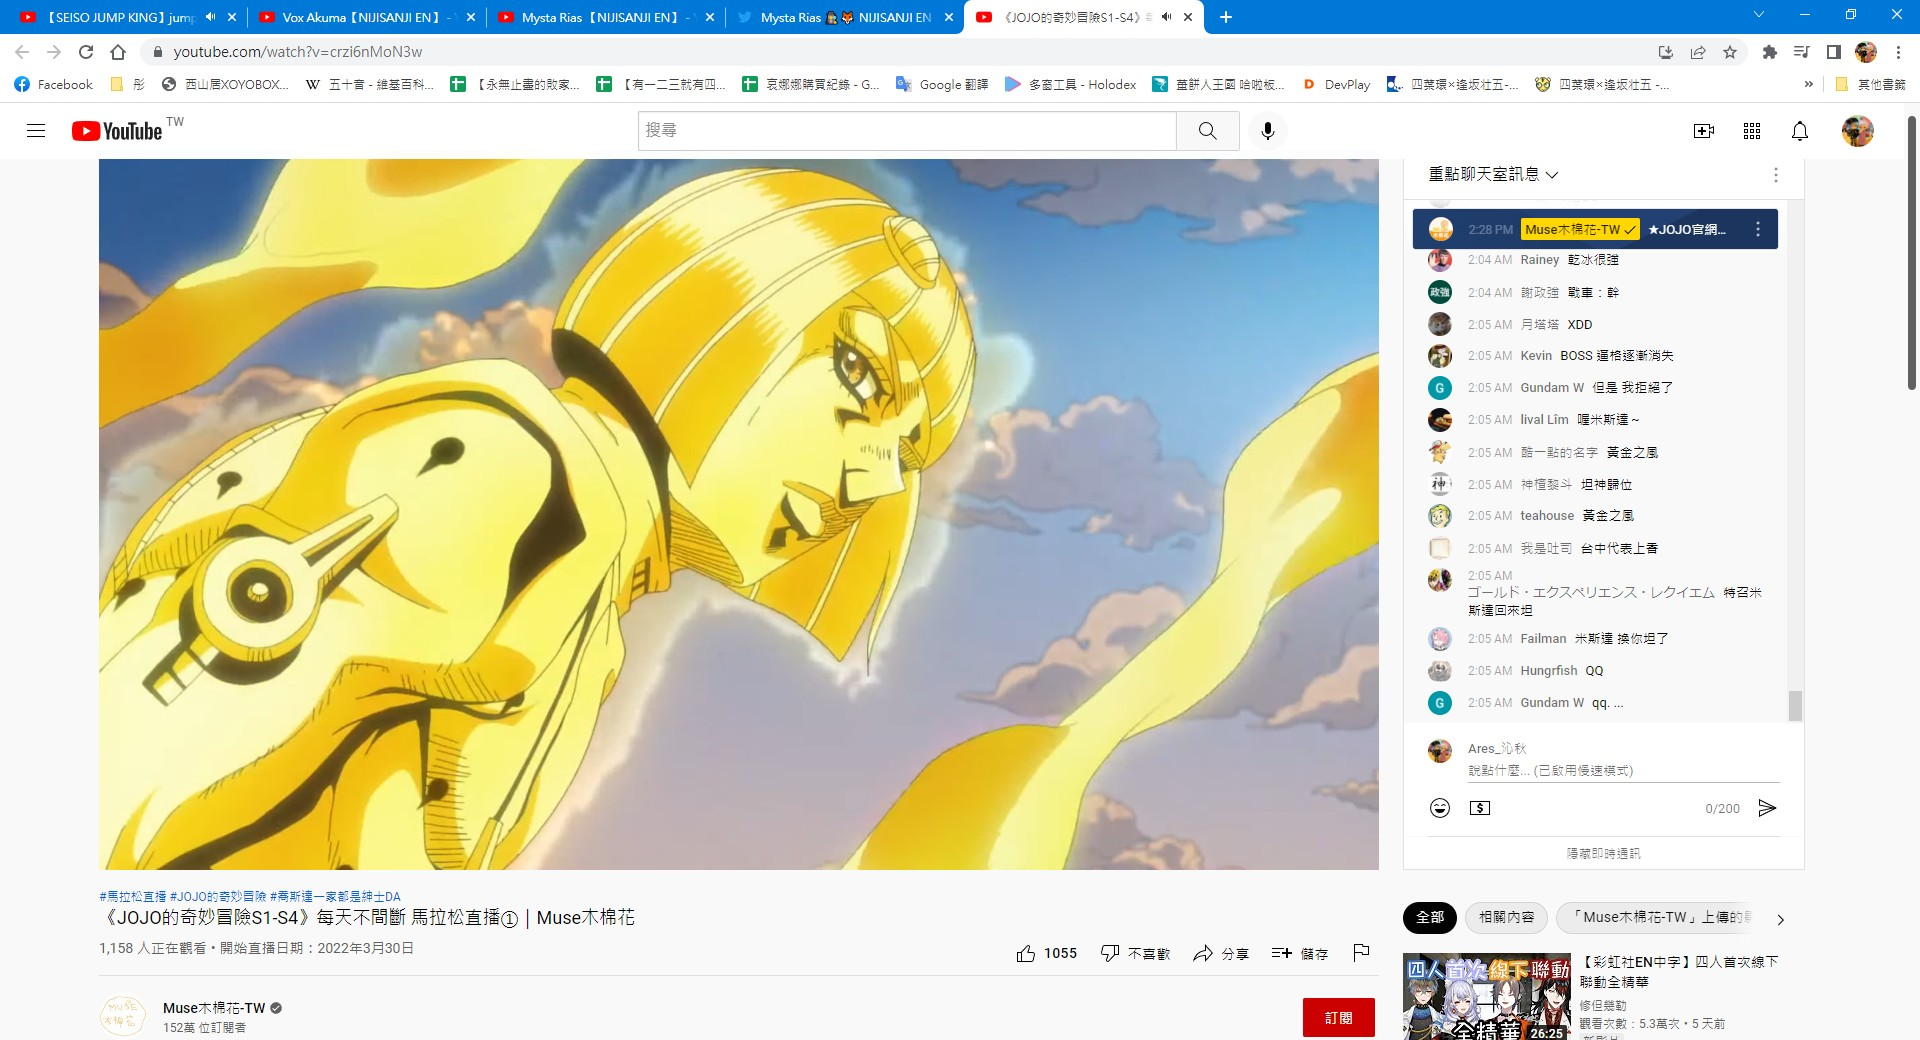This screenshot has width=1920, height=1040.
Task: Open Chrome extensions puzzle icon
Action: (1770, 52)
